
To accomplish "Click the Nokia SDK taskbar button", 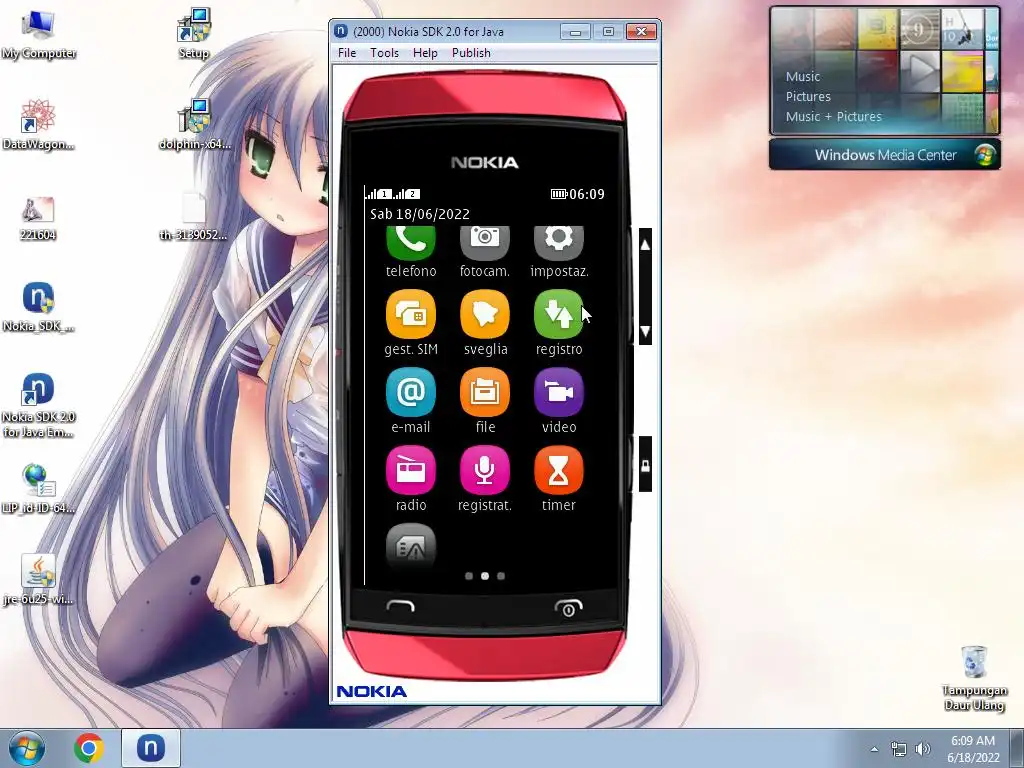I will [151, 748].
